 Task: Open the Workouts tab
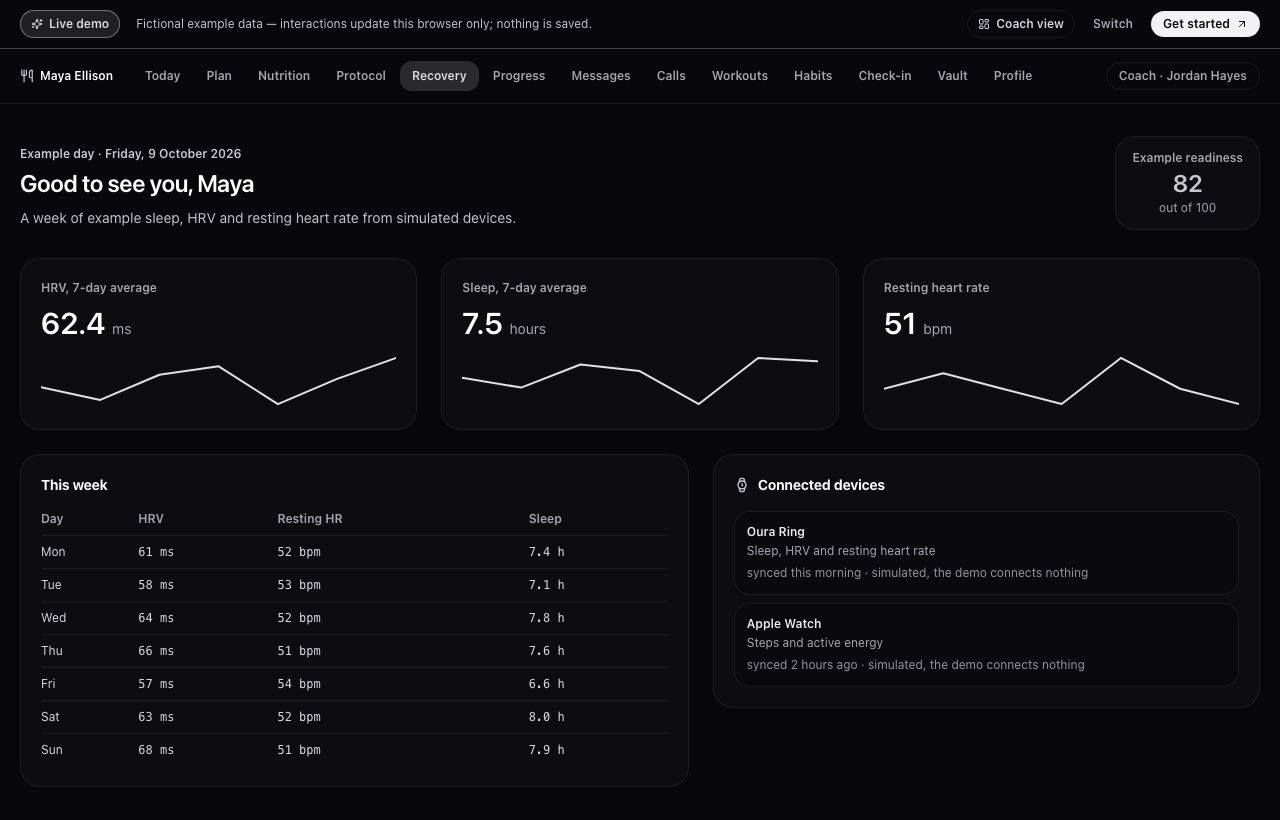coord(740,76)
